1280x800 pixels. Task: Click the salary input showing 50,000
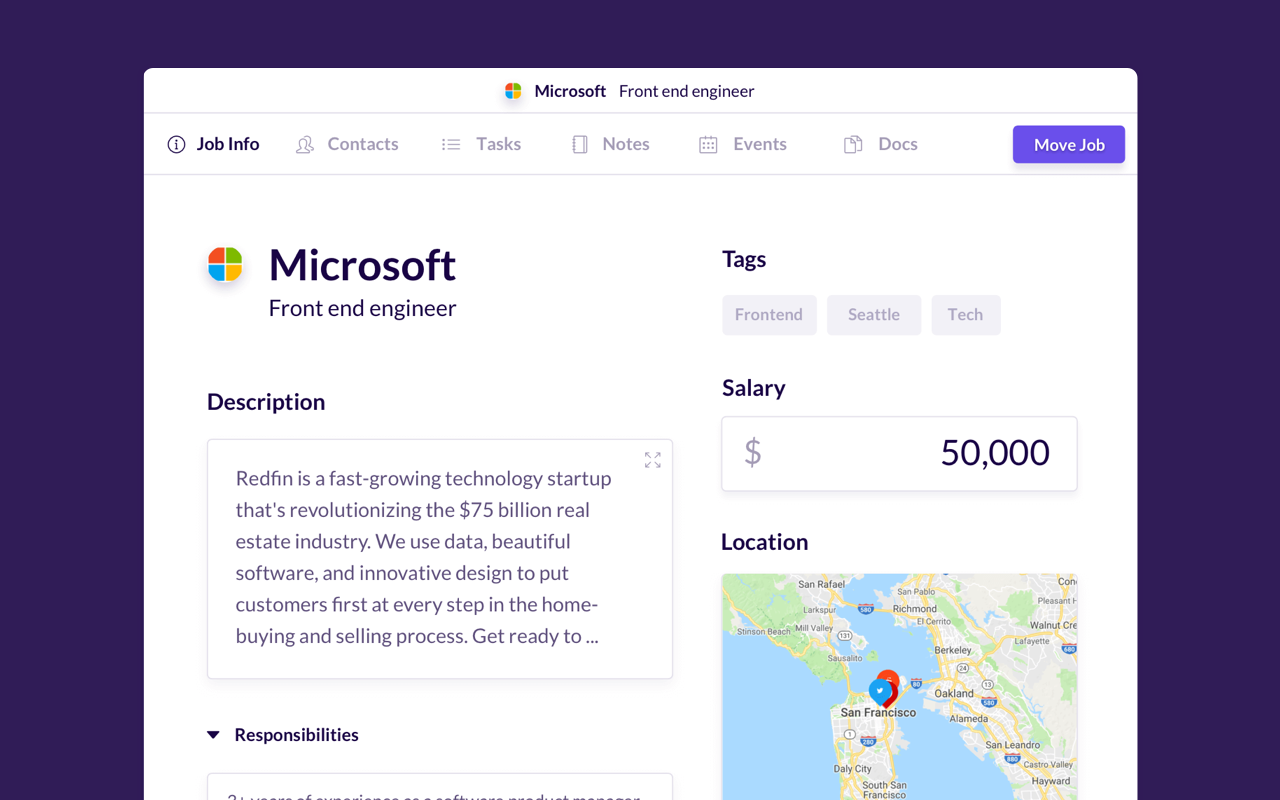point(899,453)
